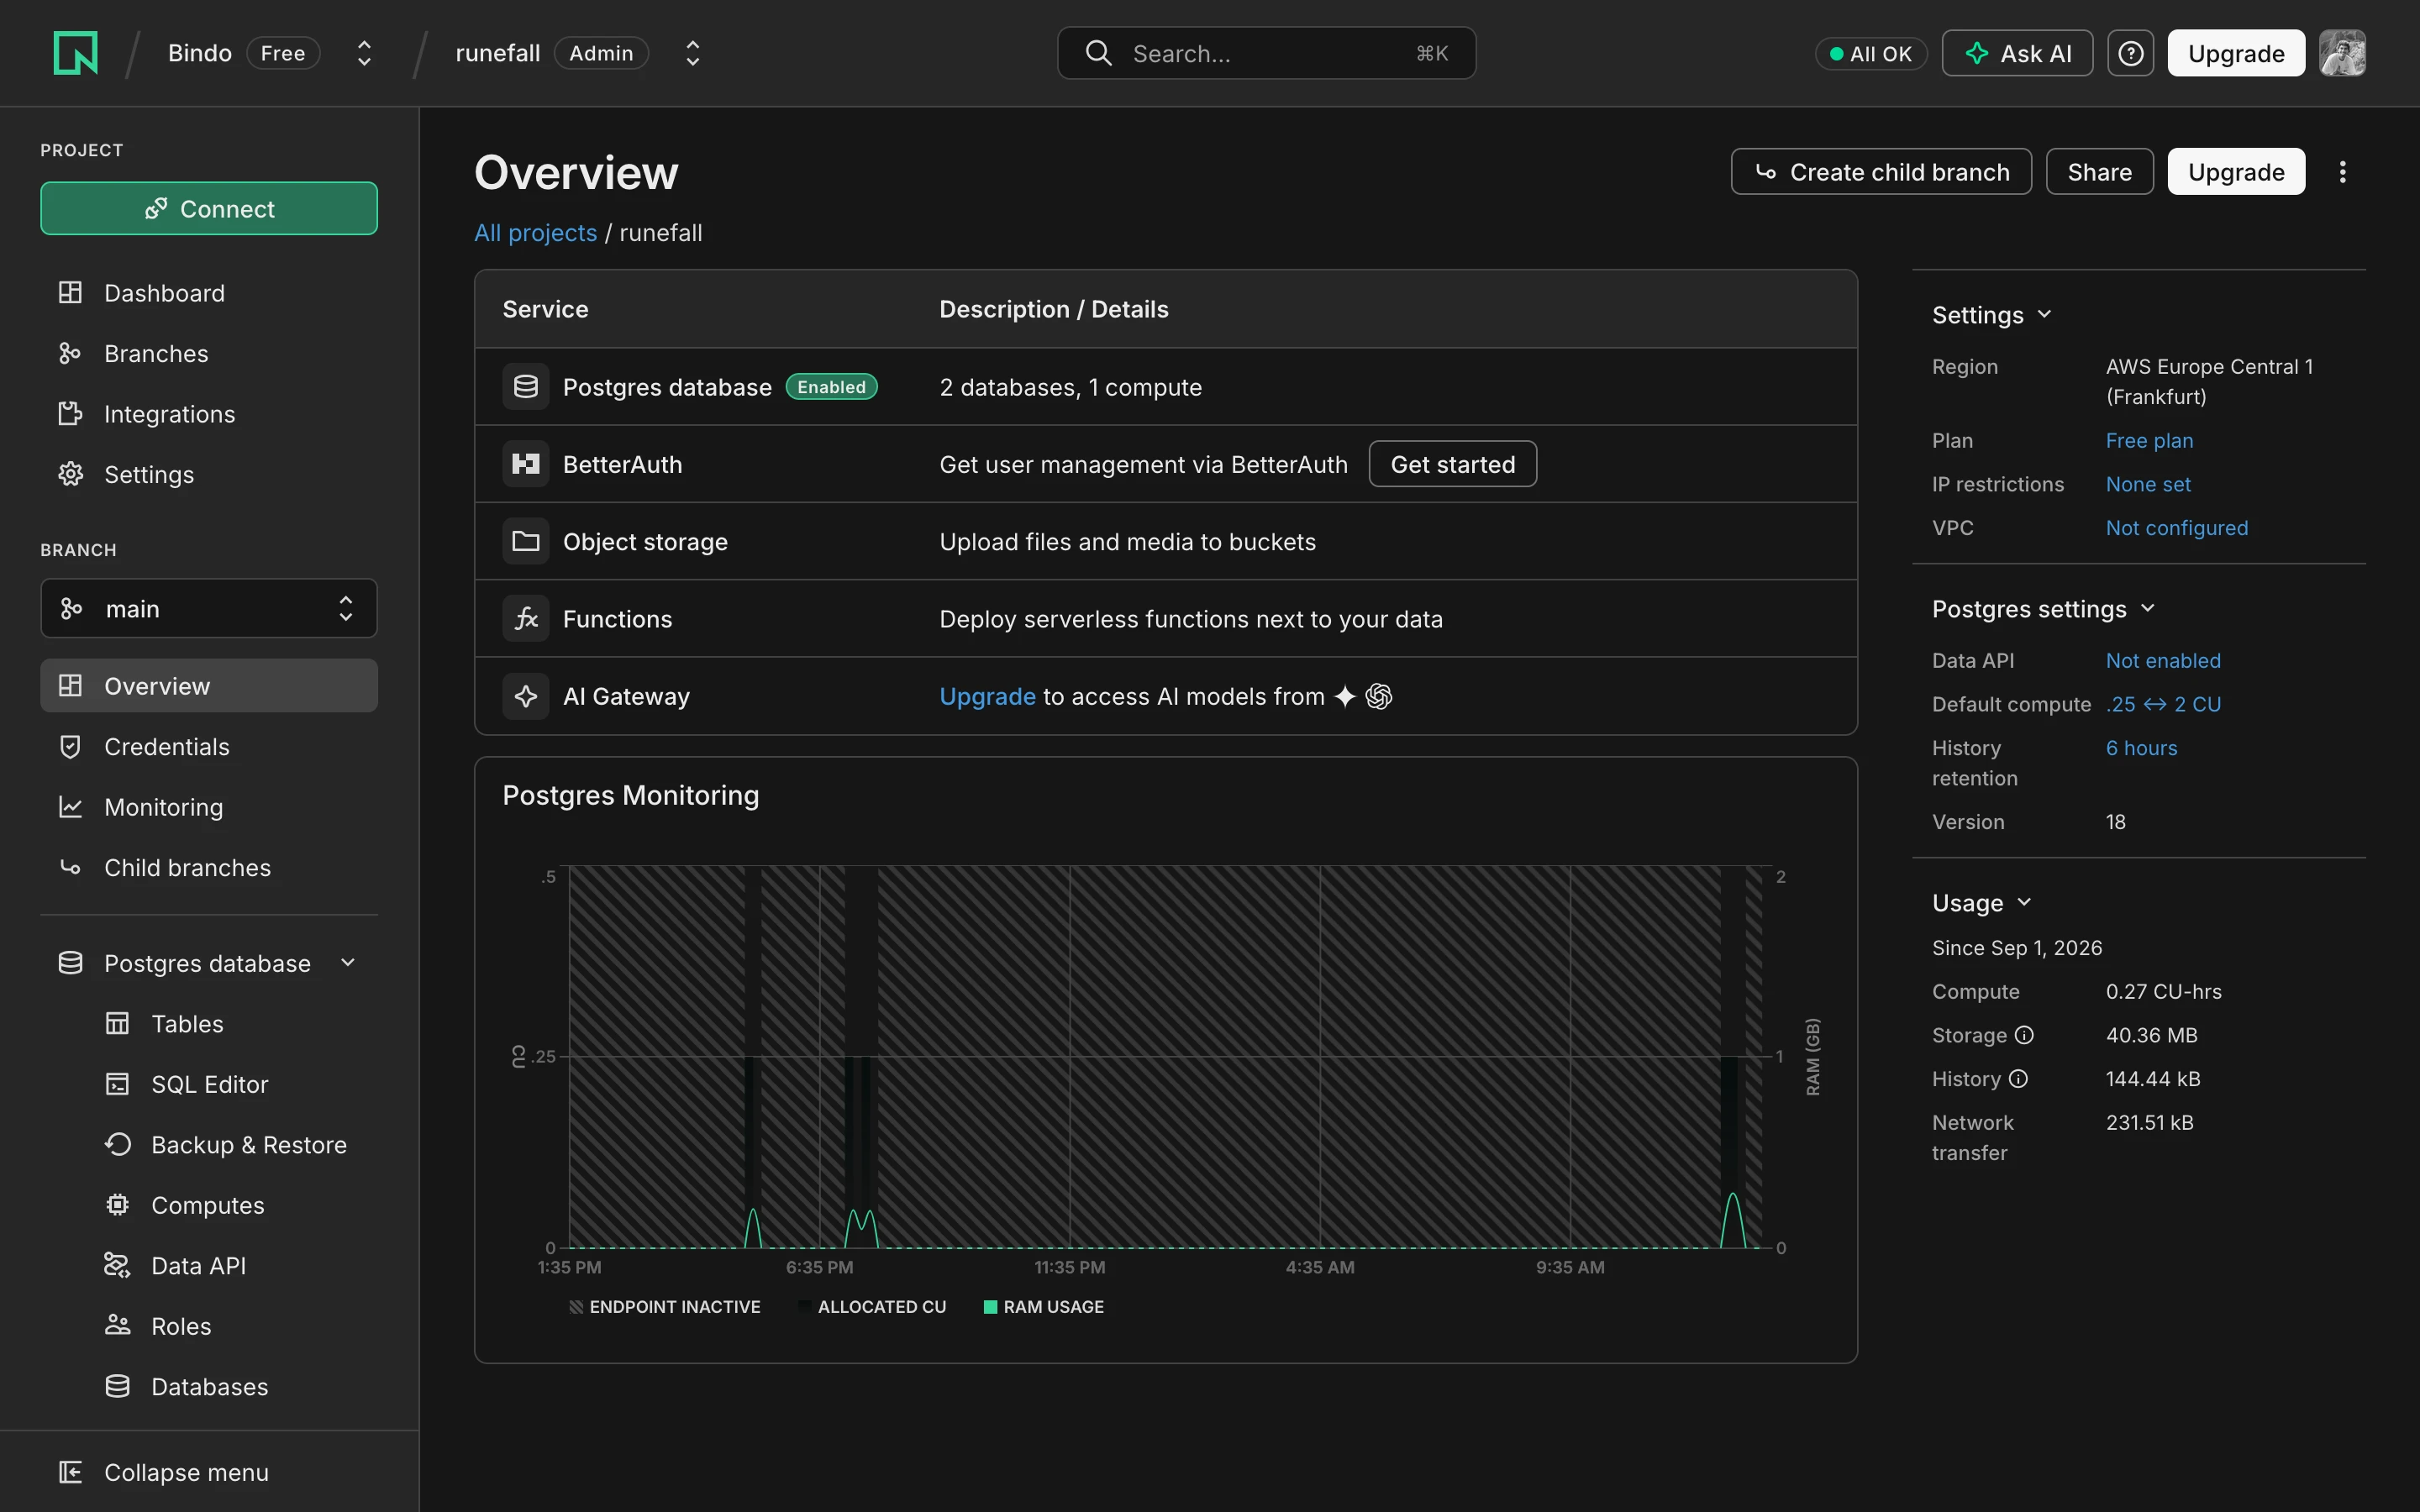Click 6 hours history retention link

(2141, 748)
